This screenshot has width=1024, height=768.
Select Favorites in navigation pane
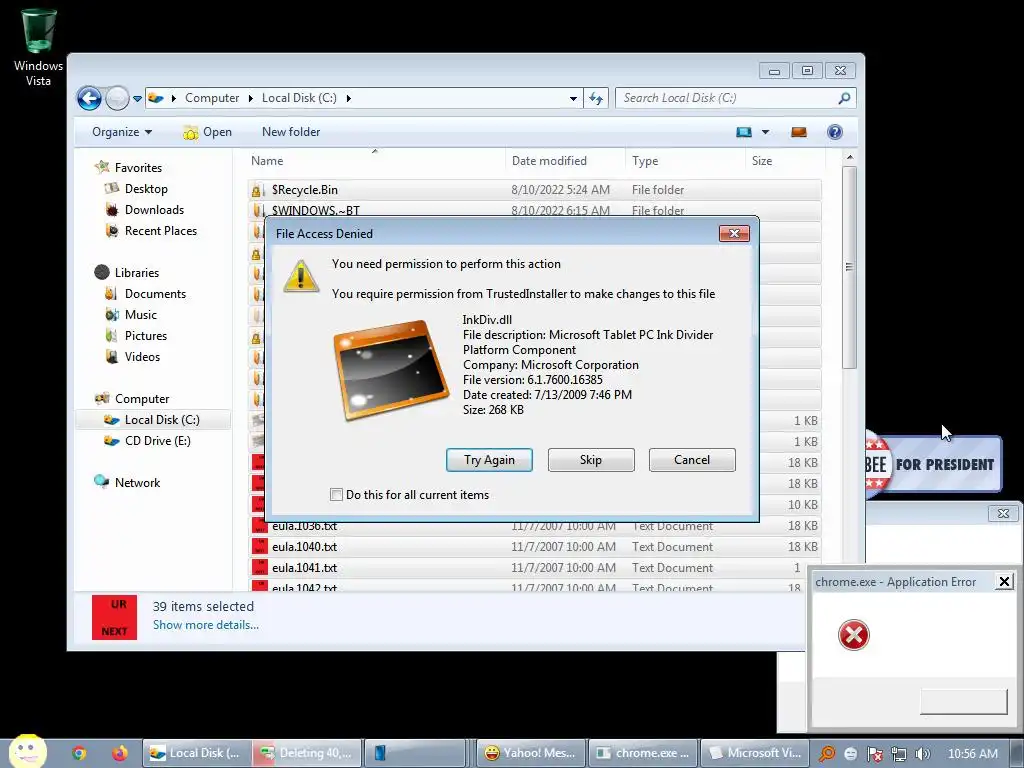coord(138,168)
